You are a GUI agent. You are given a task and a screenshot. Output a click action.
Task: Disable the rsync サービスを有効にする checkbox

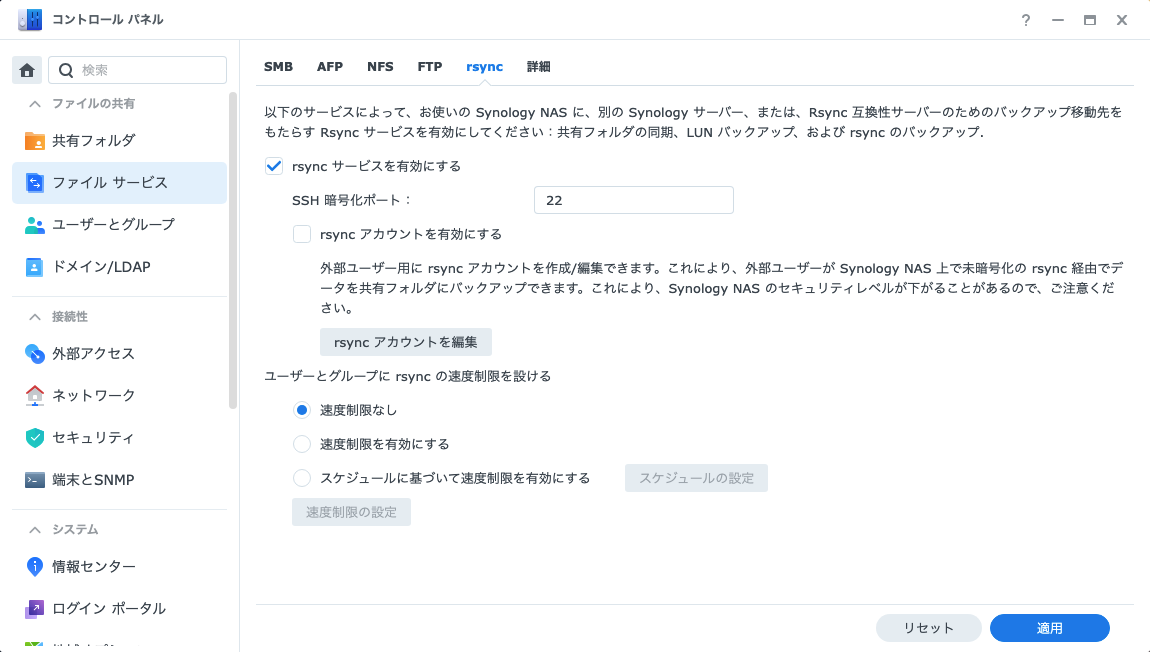[x=274, y=166]
